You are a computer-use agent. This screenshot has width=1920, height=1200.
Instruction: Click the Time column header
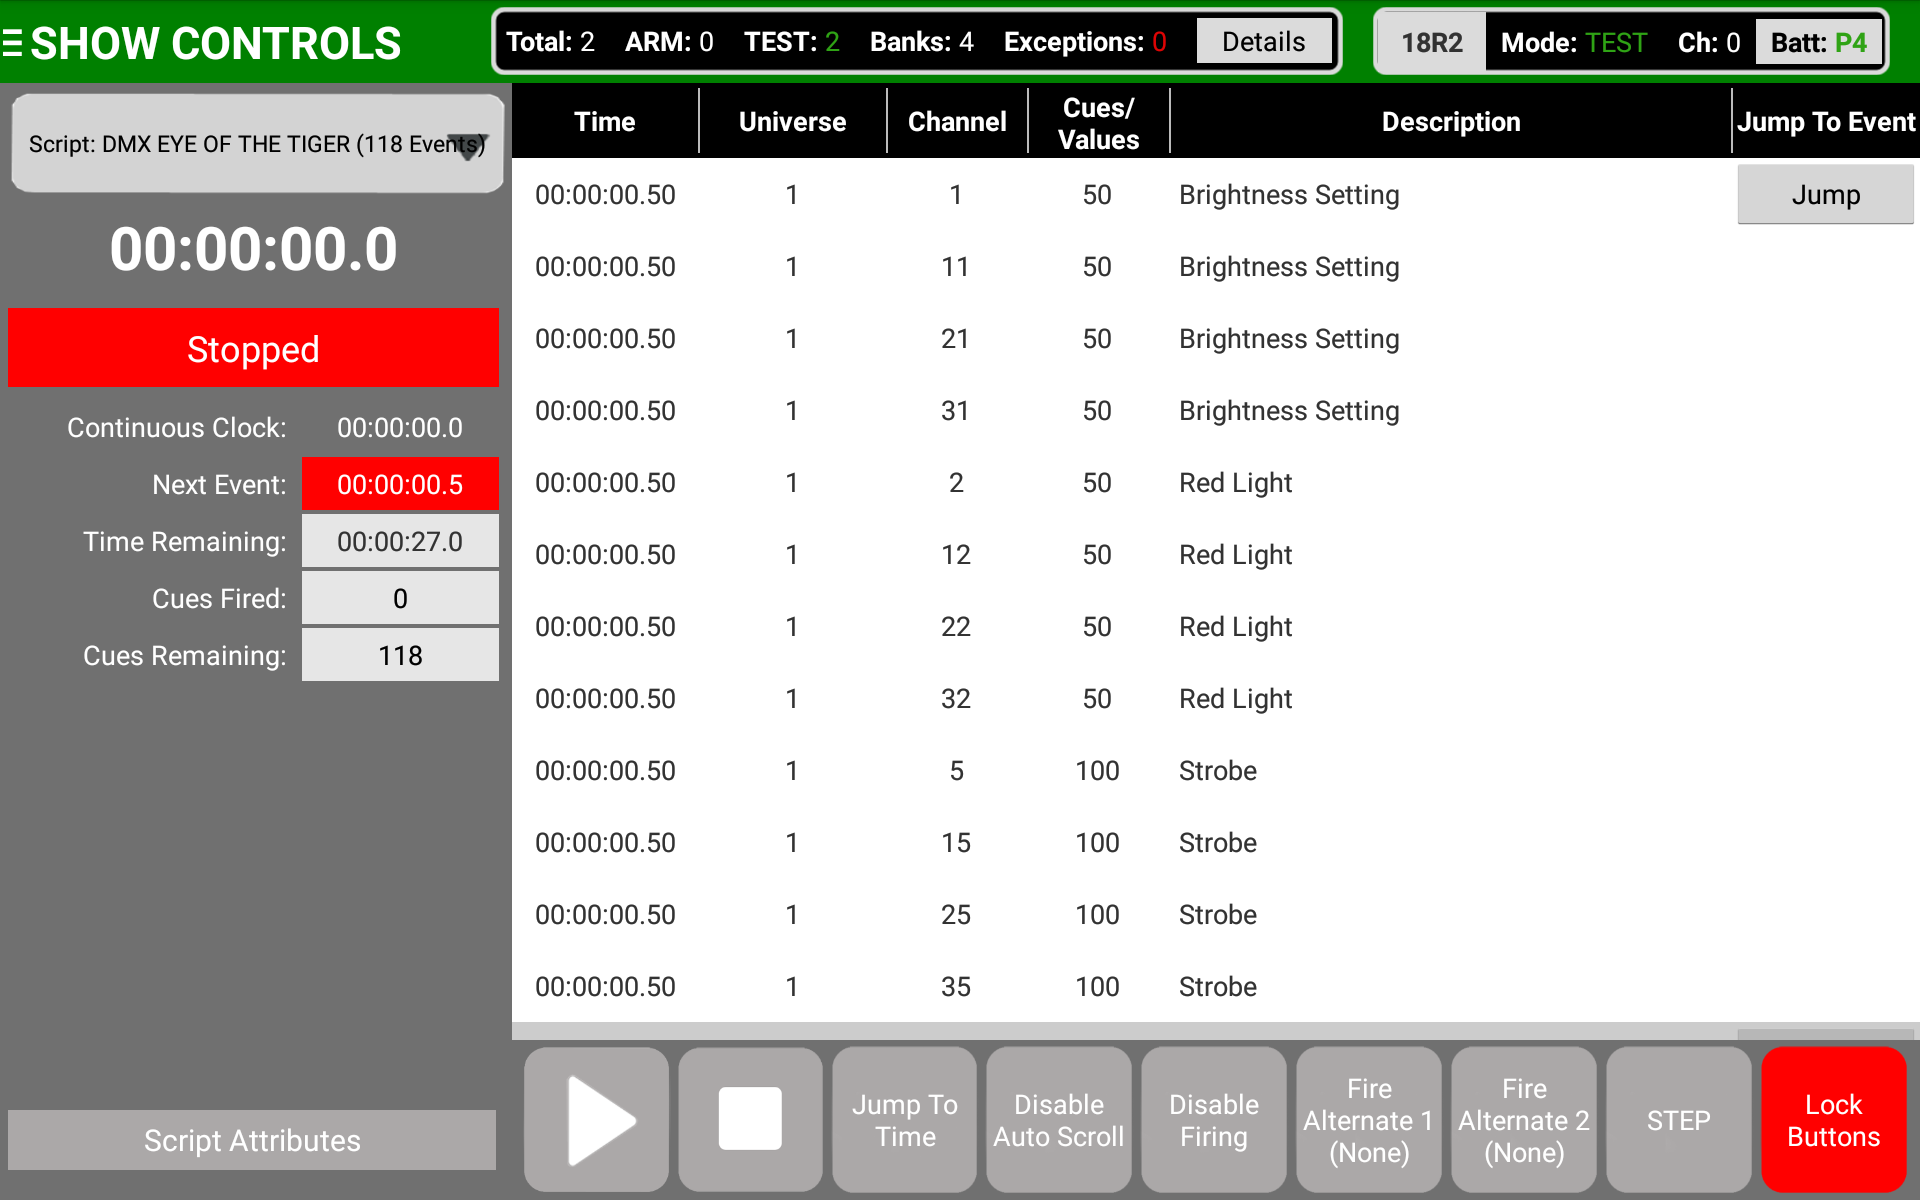pos(605,122)
